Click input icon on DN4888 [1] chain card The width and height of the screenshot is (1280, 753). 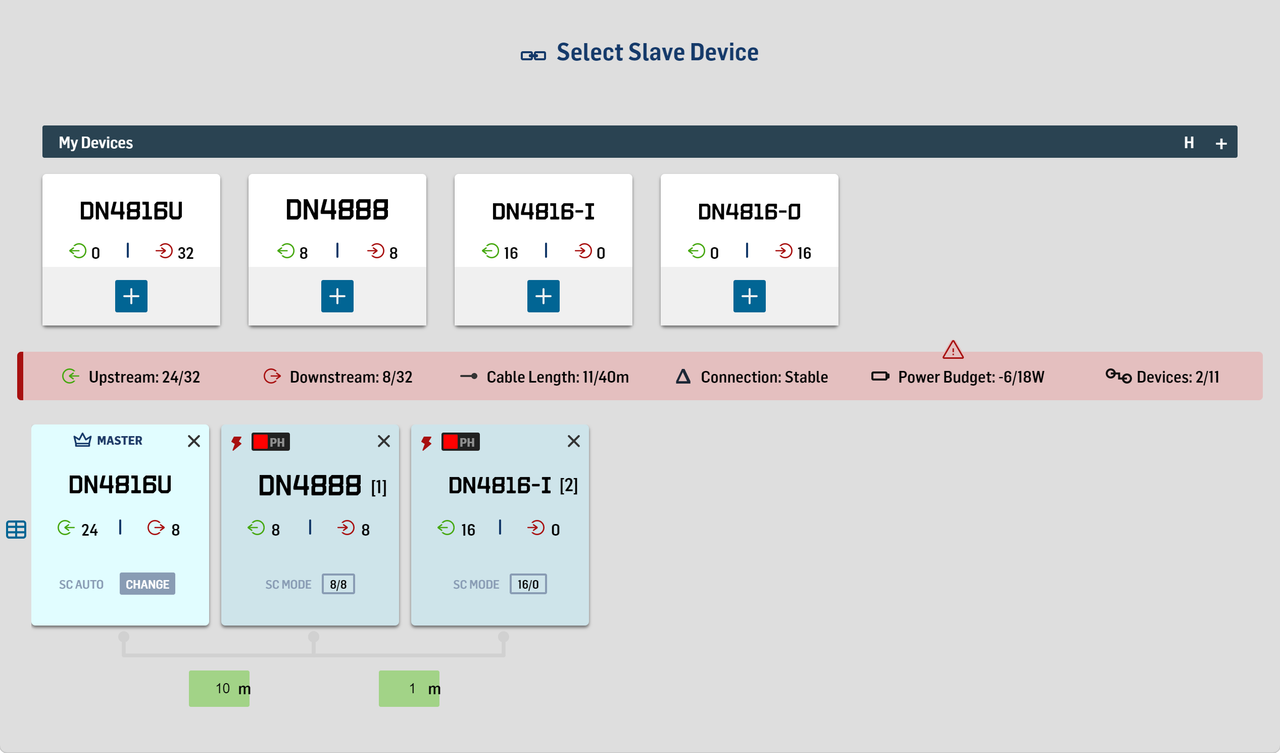click(256, 527)
